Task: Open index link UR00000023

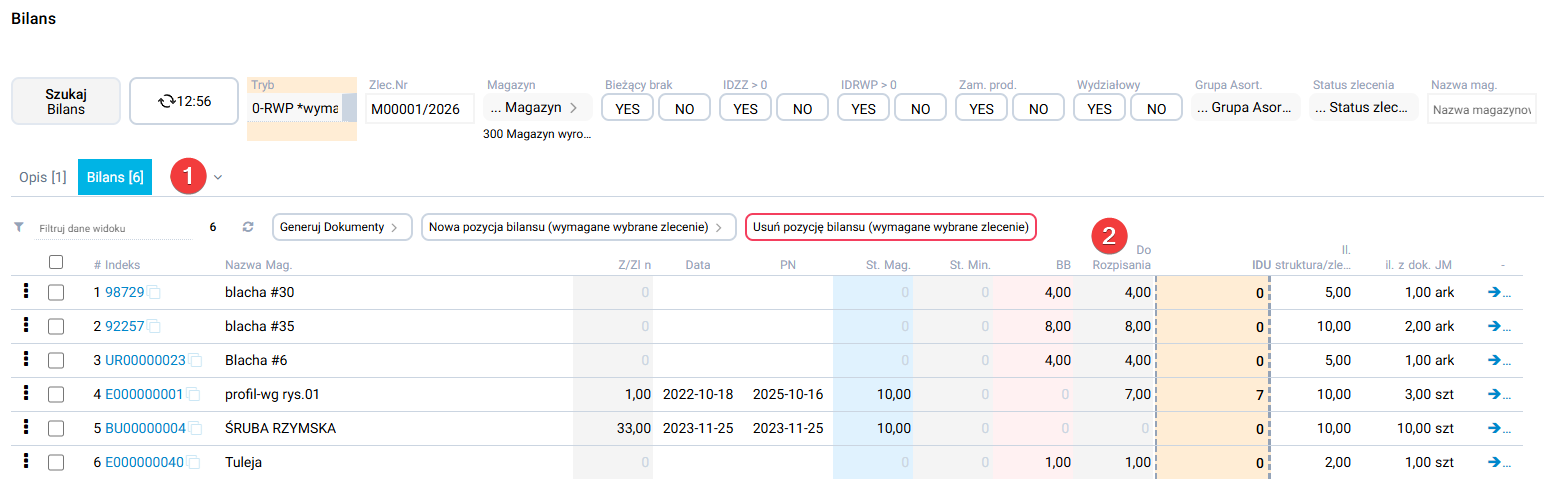Action: [x=146, y=360]
